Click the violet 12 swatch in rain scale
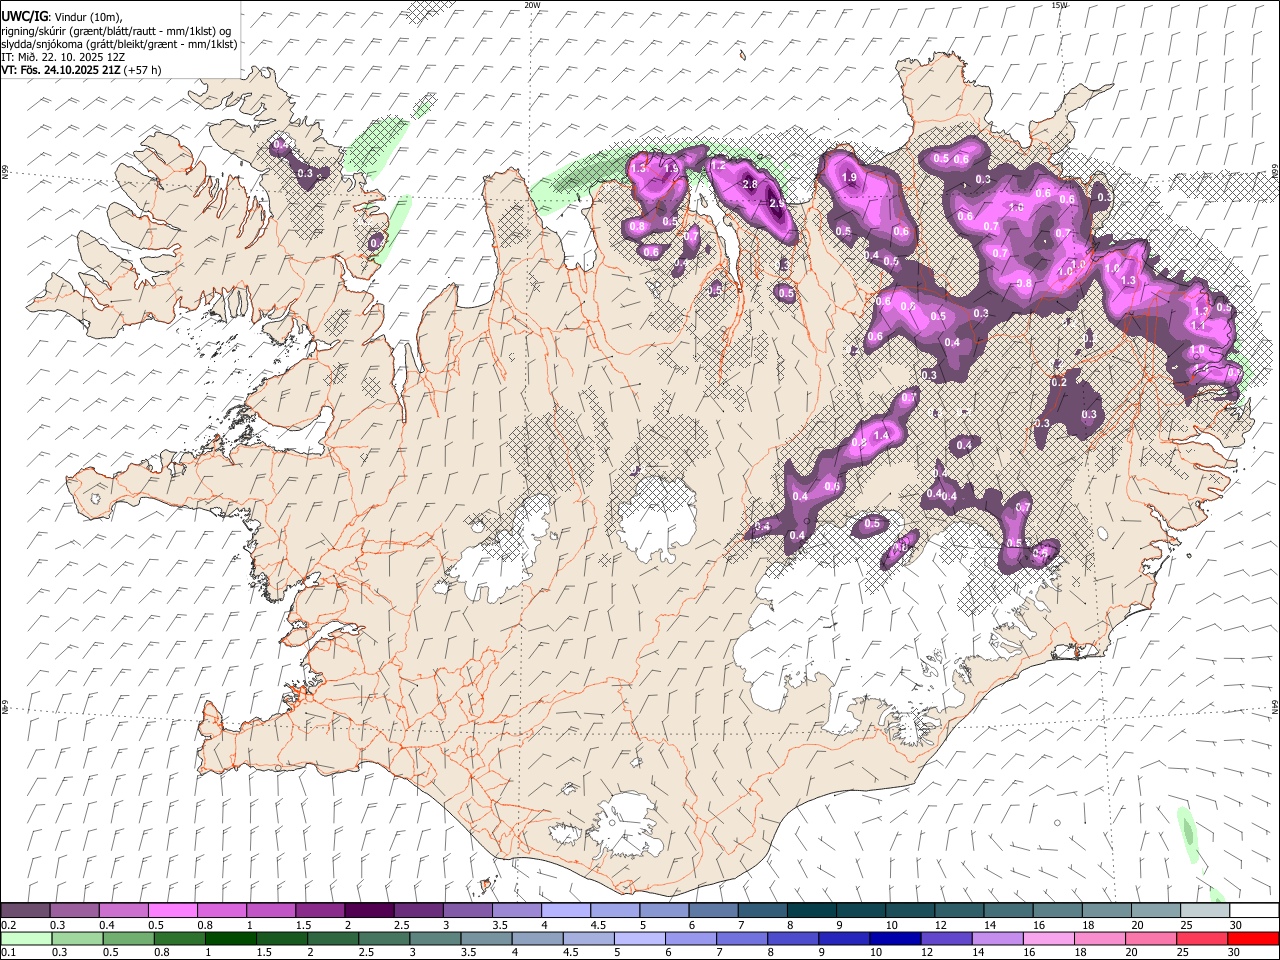Screen dimensions: 1280x960 click(946, 939)
